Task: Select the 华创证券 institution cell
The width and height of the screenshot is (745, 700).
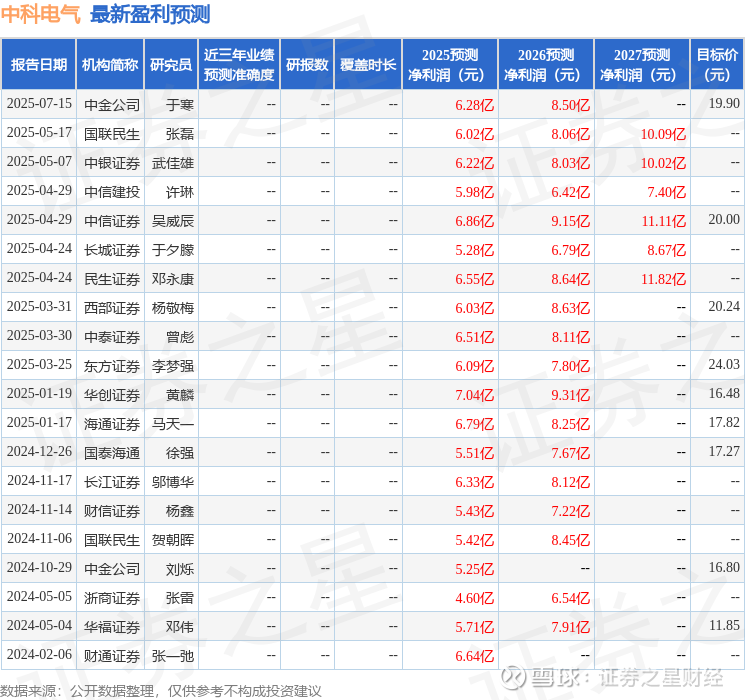Action: (112, 395)
